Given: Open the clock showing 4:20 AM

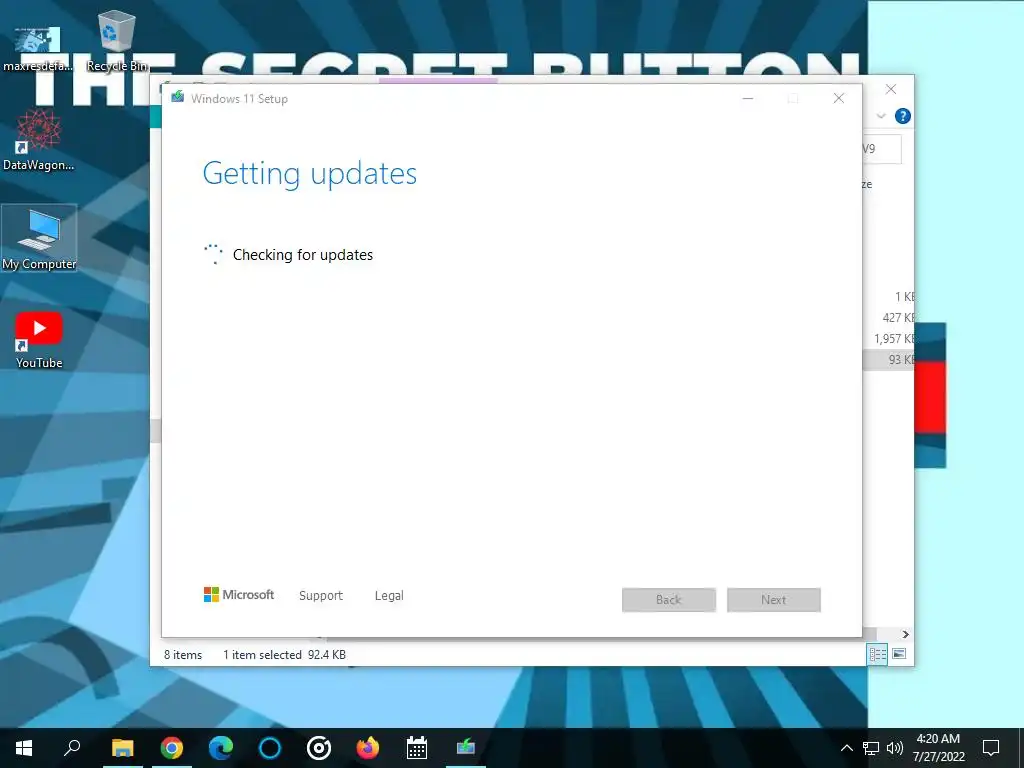Looking at the screenshot, I should pyautogui.click(x=938, y=748).
